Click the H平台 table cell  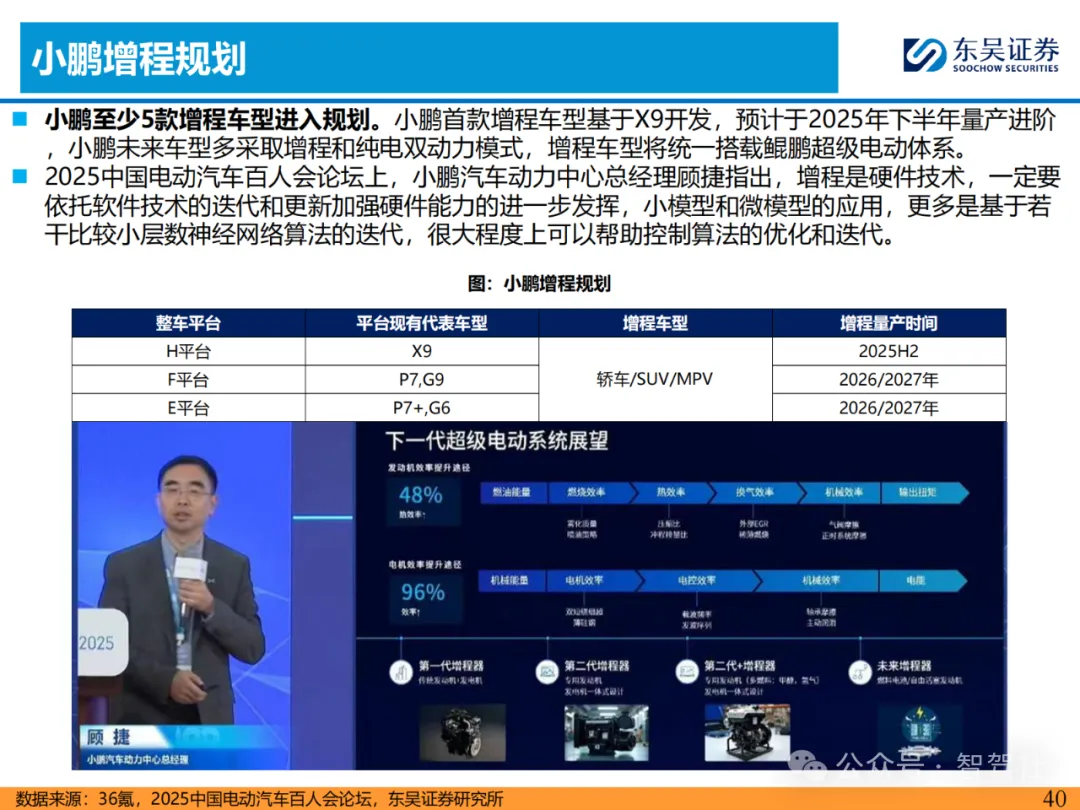click(x=188, y=351)
